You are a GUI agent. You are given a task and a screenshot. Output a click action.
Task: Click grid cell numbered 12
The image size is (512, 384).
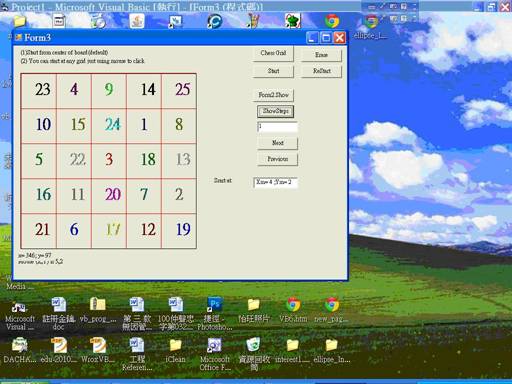[x=144, y=231]
